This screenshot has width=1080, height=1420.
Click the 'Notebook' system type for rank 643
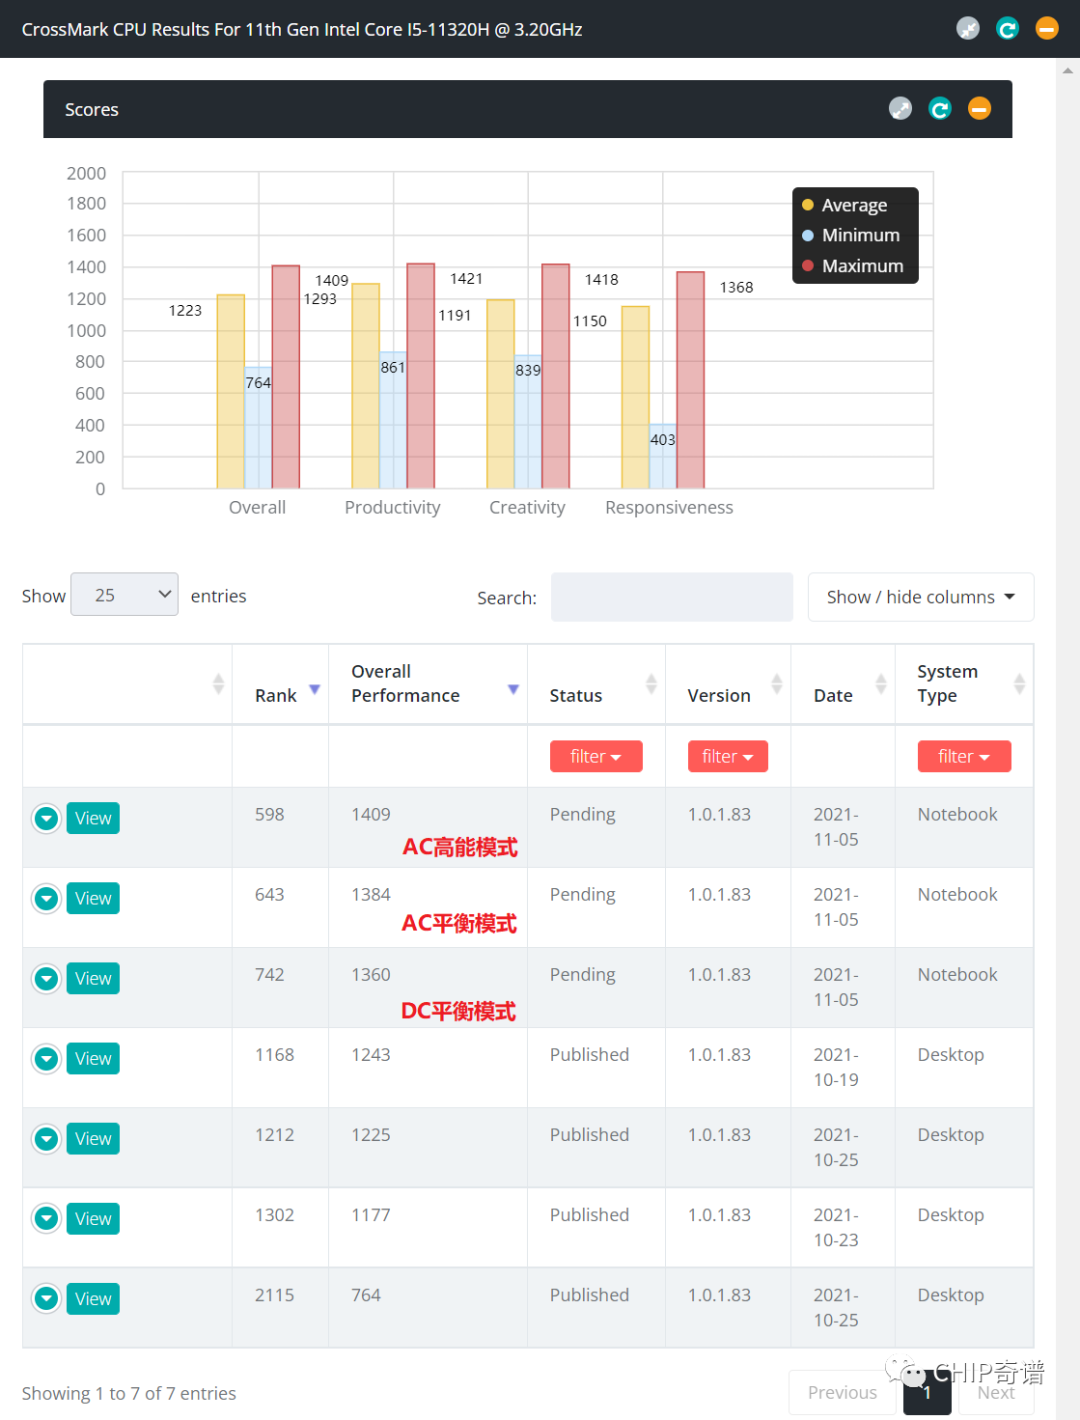(958, 894)
